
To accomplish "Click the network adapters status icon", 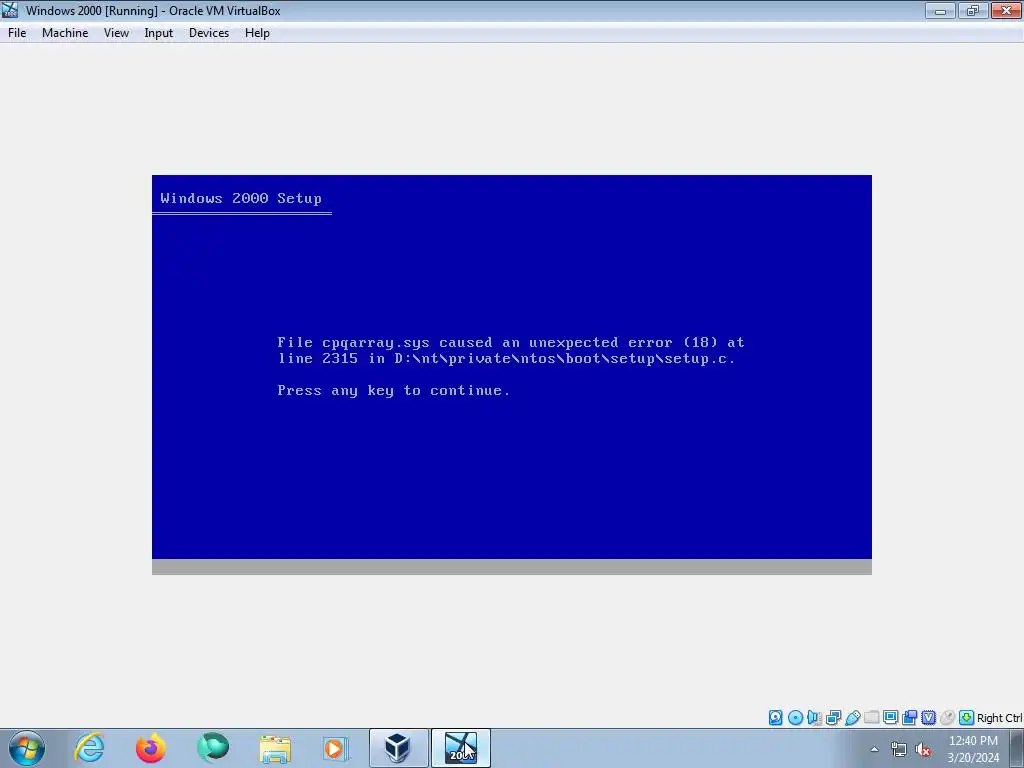I will tap(833, 718).
